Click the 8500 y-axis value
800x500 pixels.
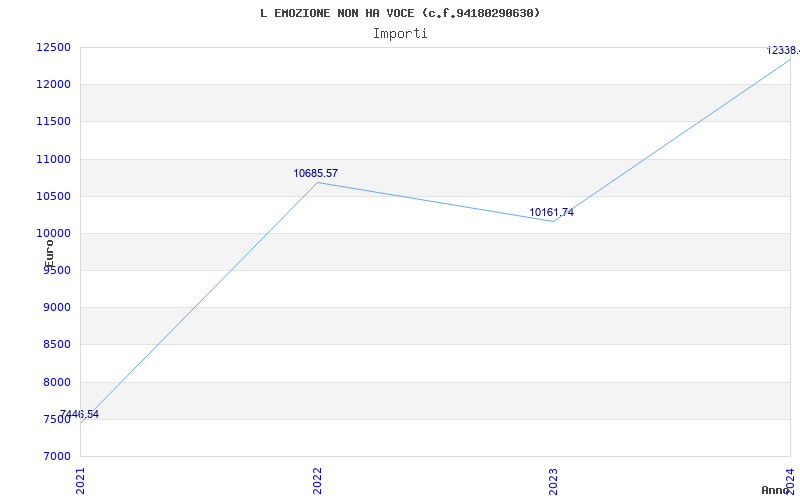[x=56, y=345]
